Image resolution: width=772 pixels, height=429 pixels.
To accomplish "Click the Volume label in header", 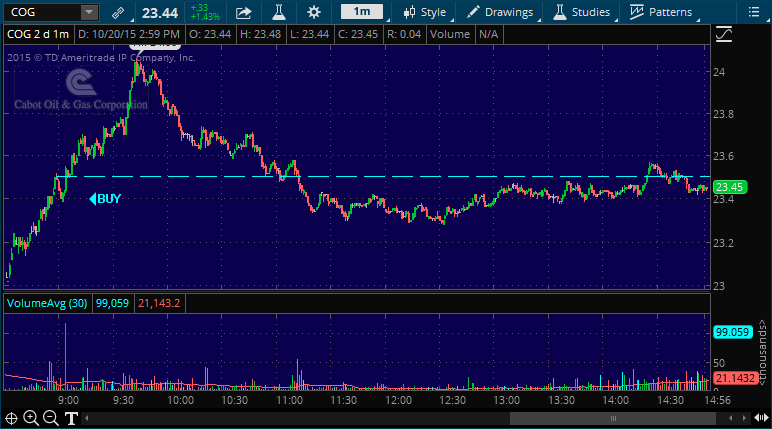I will tap(450, 34).
